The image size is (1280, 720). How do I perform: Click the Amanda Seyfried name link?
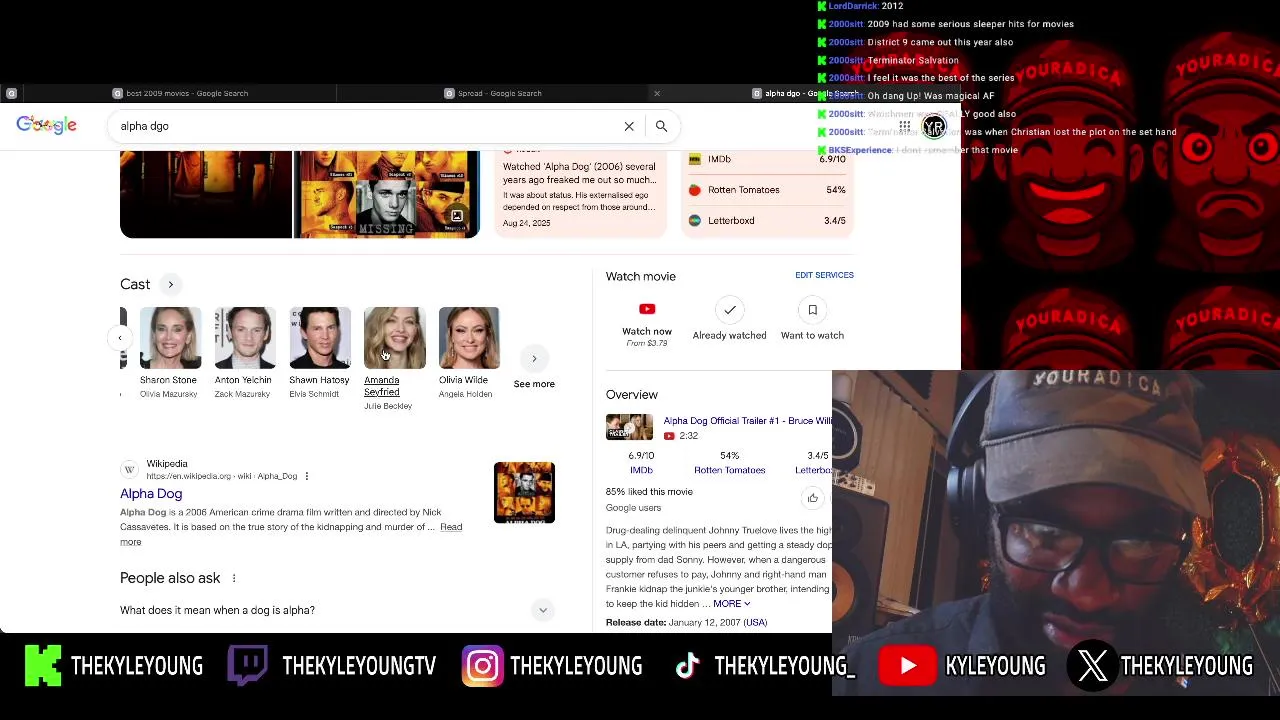pyautogui.click(x=382, y=386)
